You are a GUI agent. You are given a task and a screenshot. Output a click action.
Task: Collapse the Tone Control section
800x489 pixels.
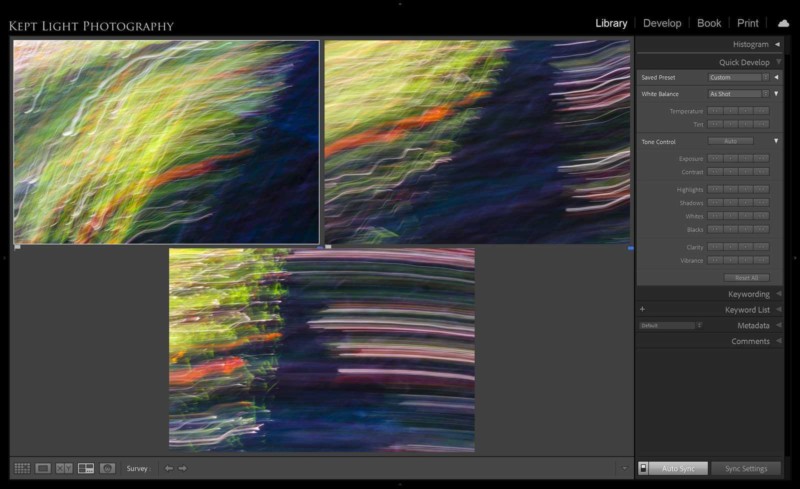[776, 141]
